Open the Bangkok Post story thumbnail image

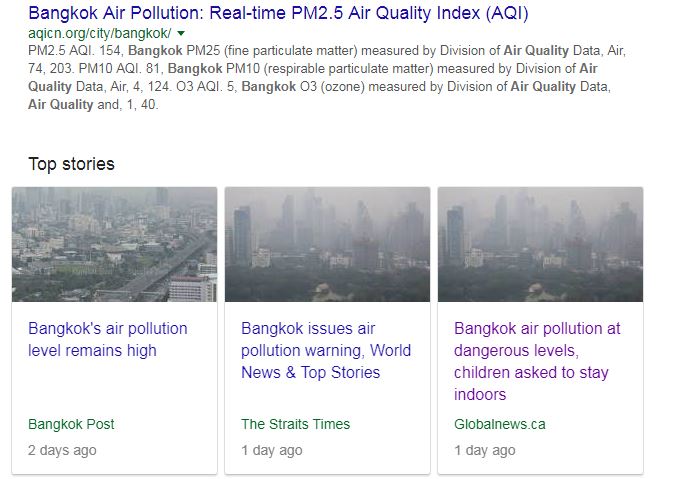tap(114, 245)
